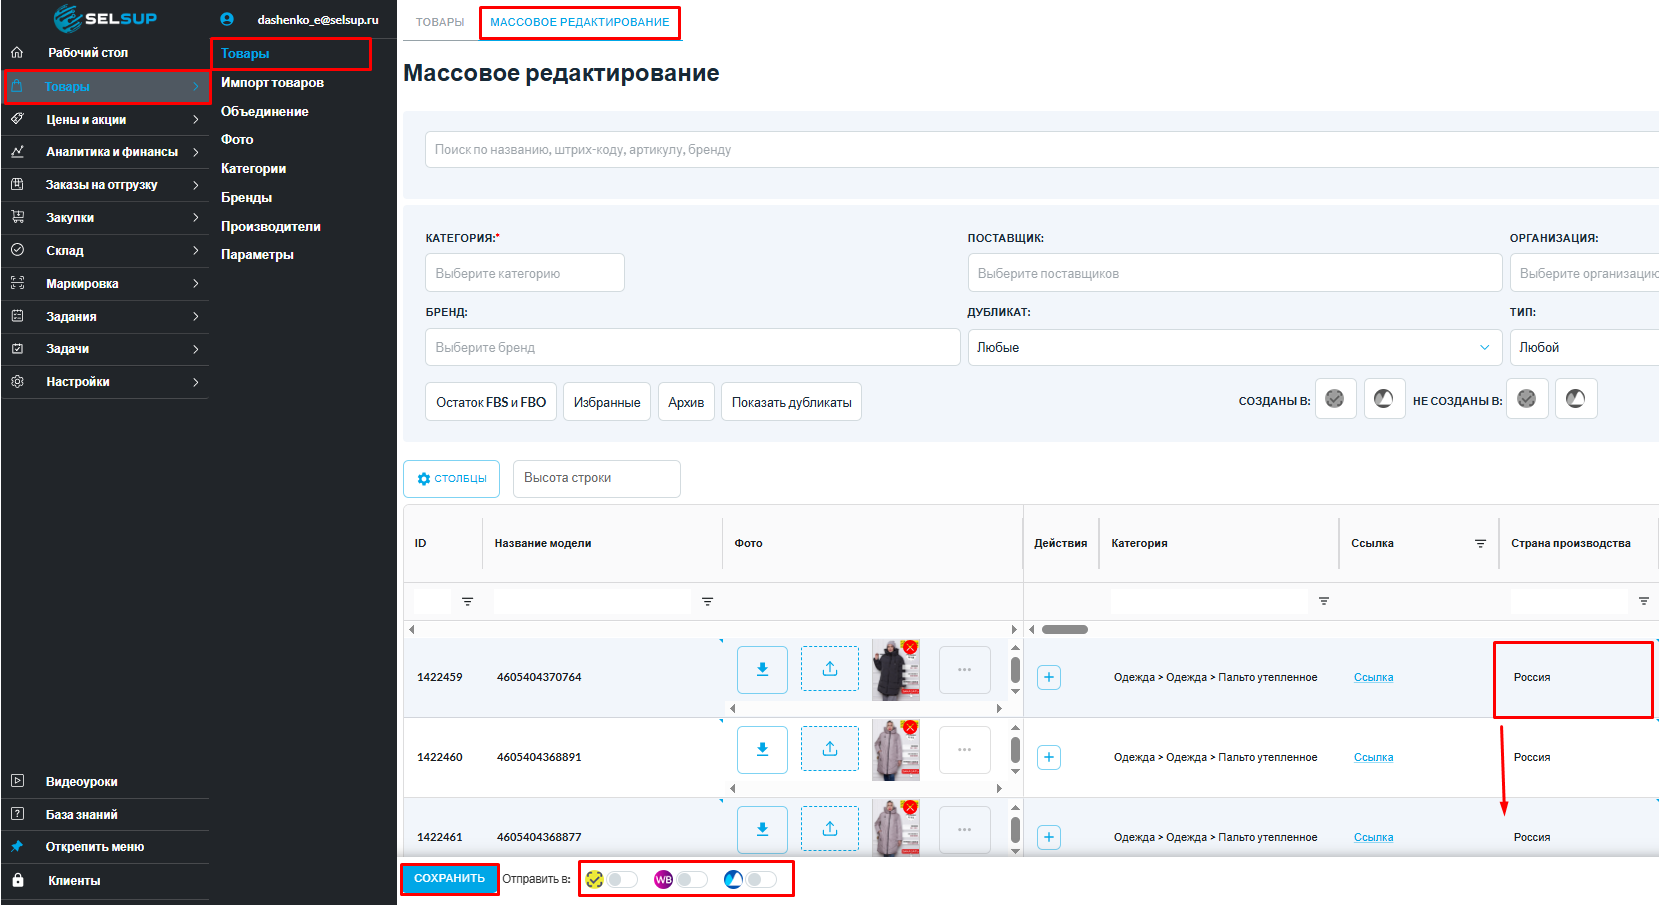1664x905 pixels.
Task: Open three-dots photo menu in second row
Action: [964, 749]
